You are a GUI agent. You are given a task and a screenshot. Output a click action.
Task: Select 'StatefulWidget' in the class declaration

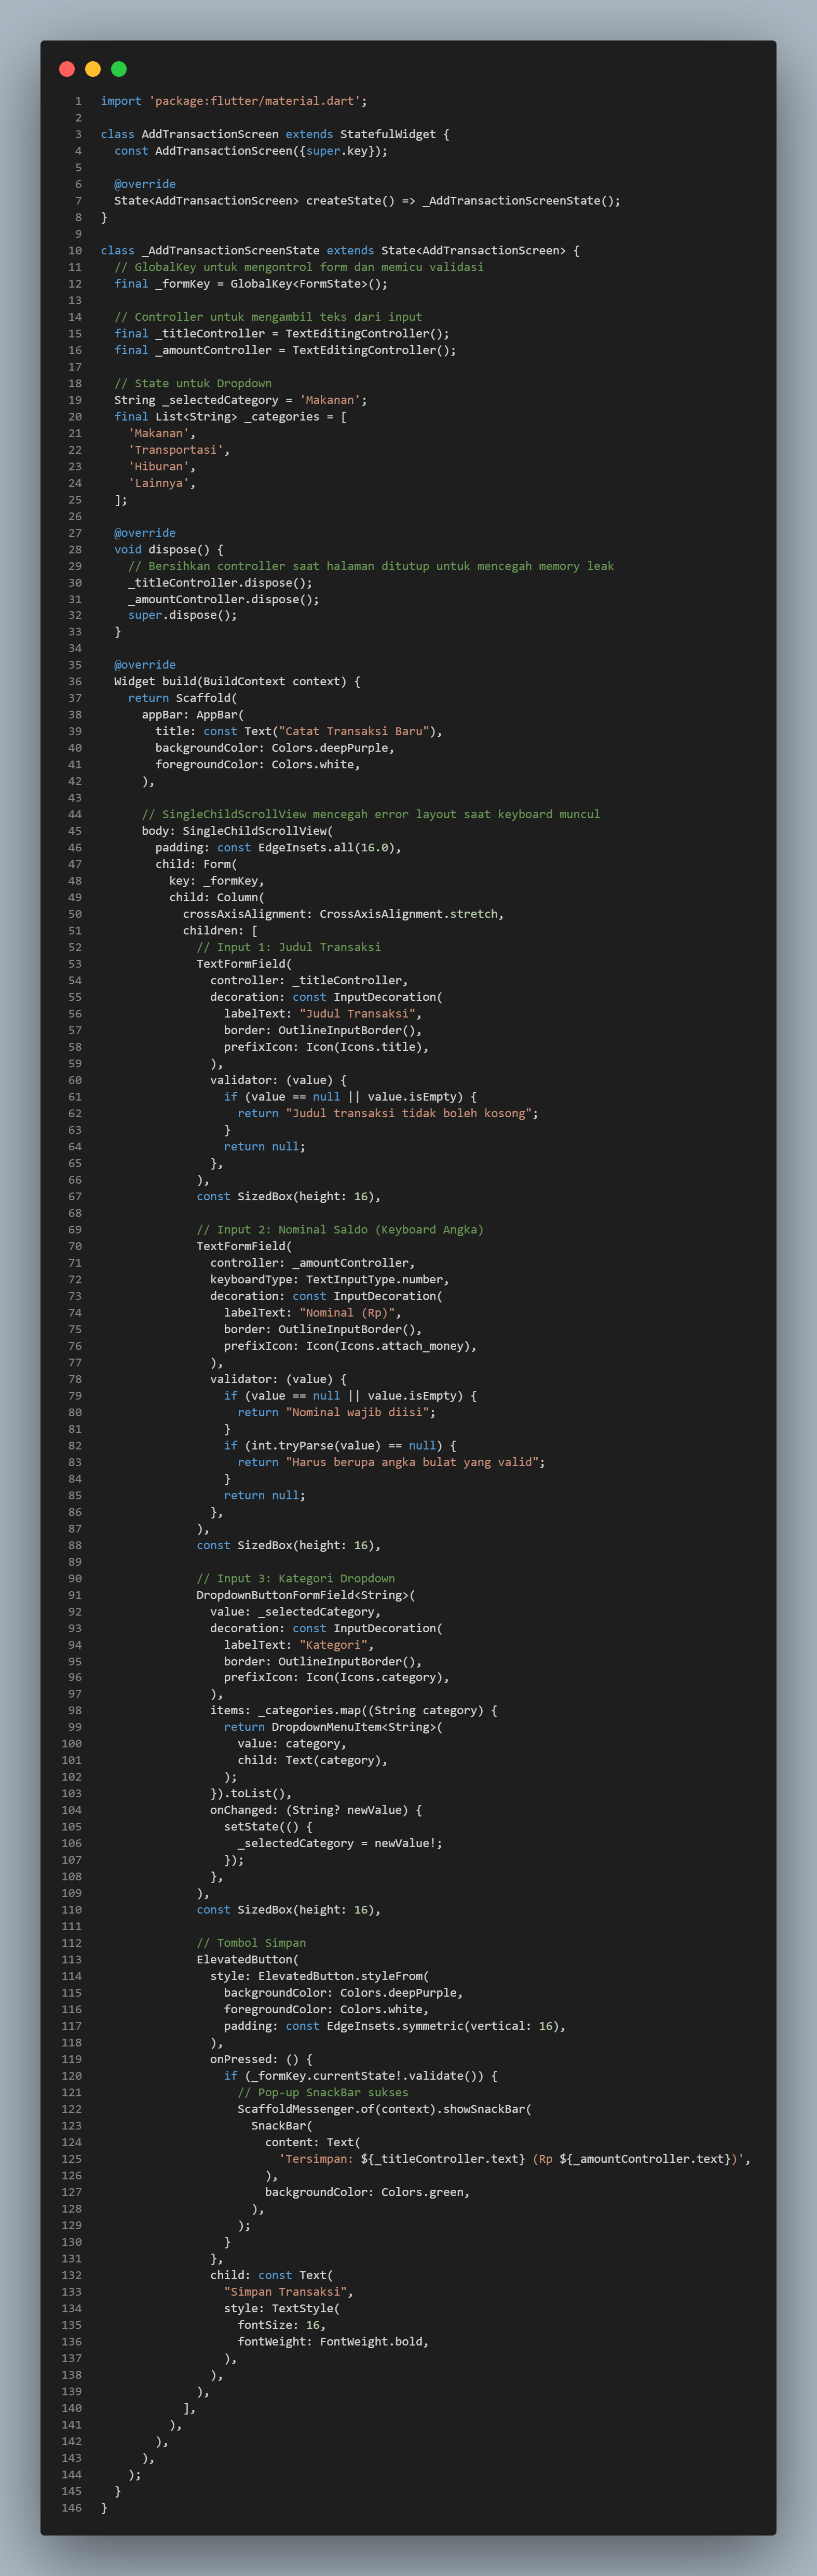(388, 134)
